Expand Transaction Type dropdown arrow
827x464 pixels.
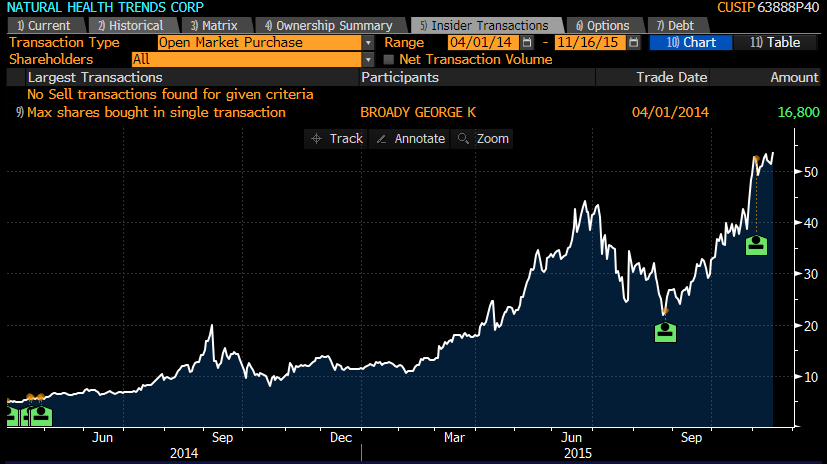[368, 43]
